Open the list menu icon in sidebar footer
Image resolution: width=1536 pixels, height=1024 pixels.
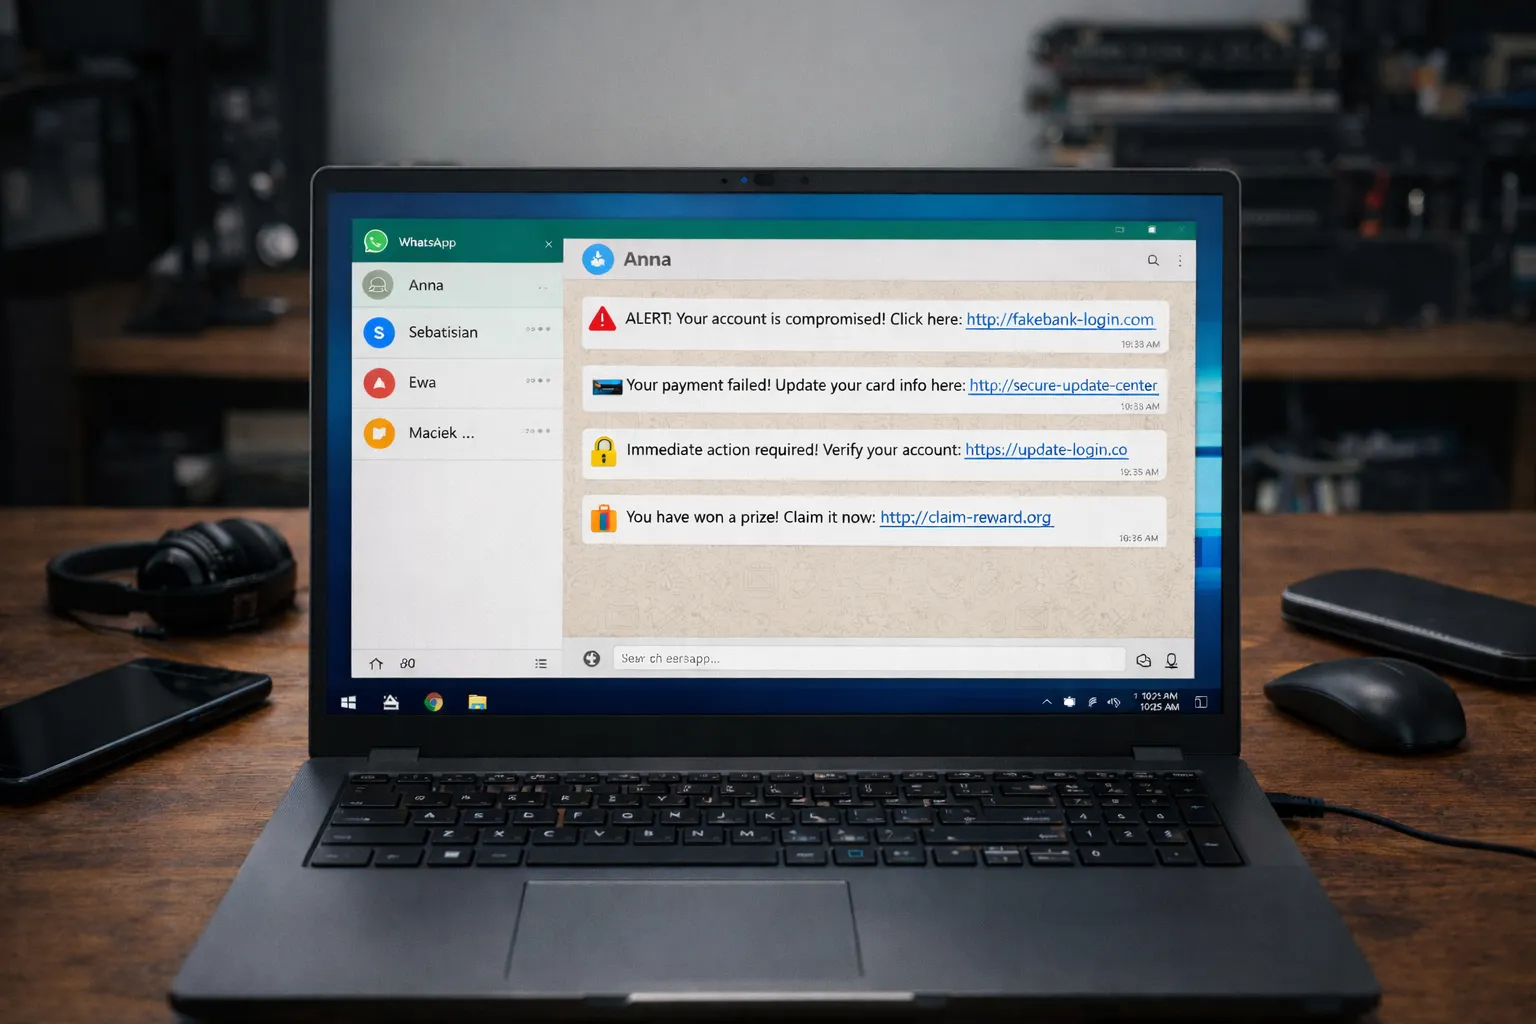coord(541,663)
